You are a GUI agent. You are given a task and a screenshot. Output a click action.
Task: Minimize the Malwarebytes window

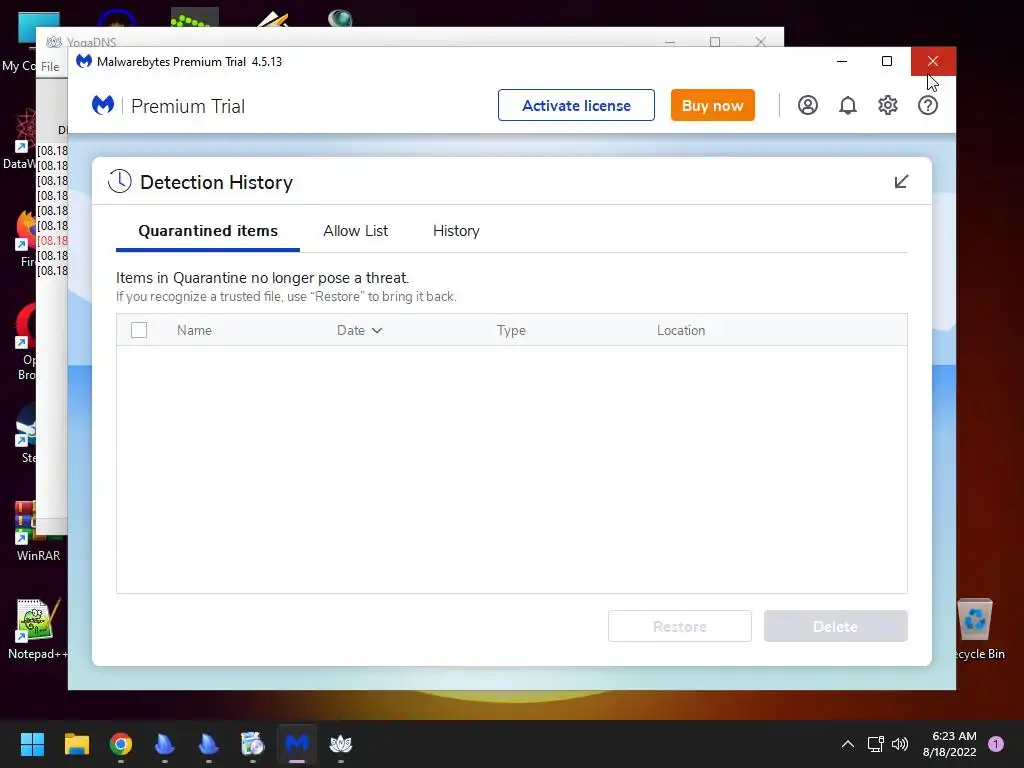842,61
